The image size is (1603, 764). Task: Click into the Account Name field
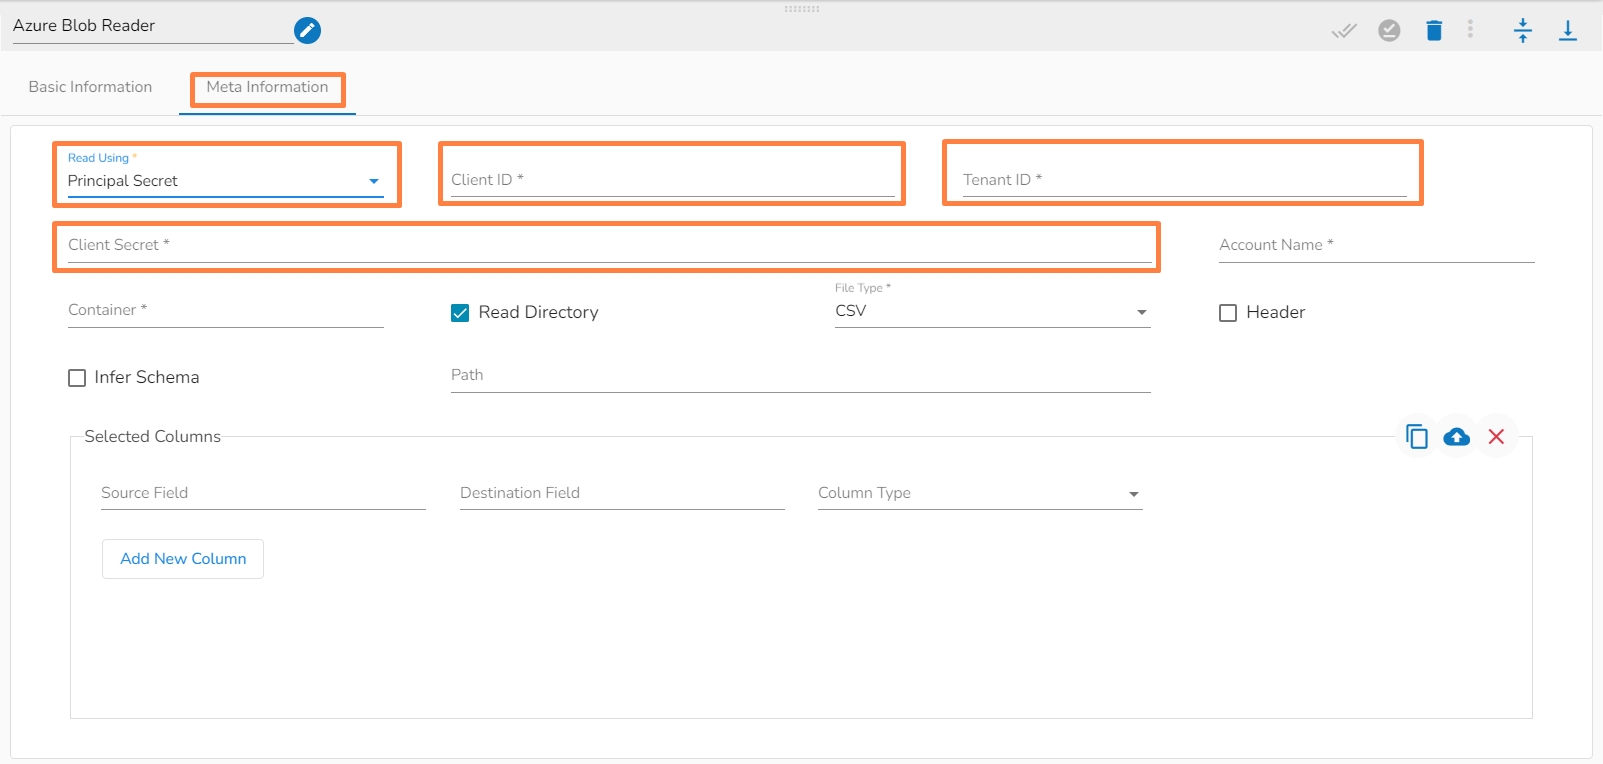click(x=1376, y=246)
